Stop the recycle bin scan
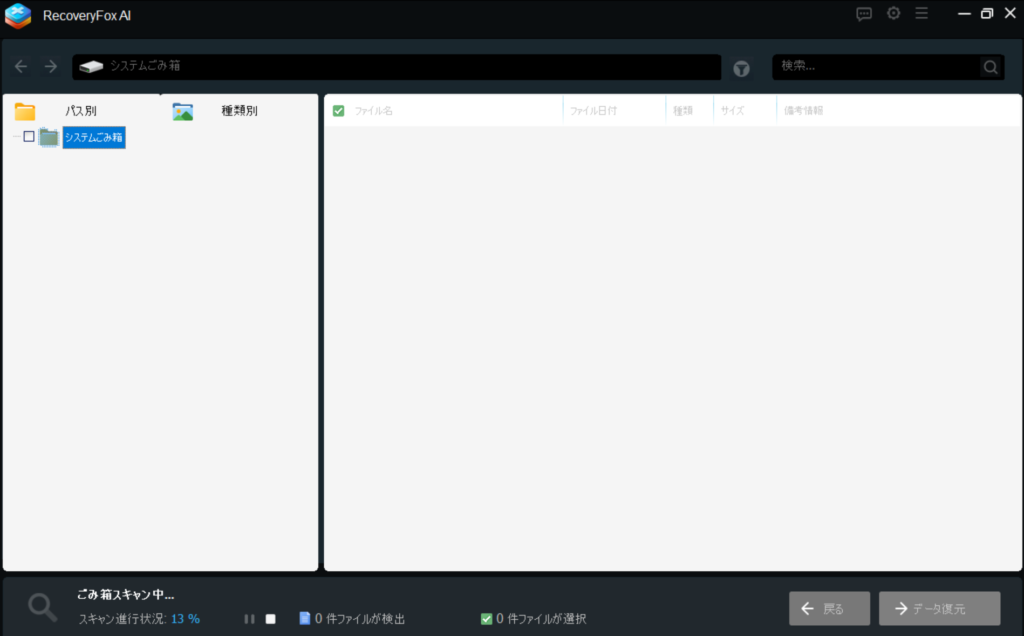This screenshot has width=1024, height=636. coord(270,619)
